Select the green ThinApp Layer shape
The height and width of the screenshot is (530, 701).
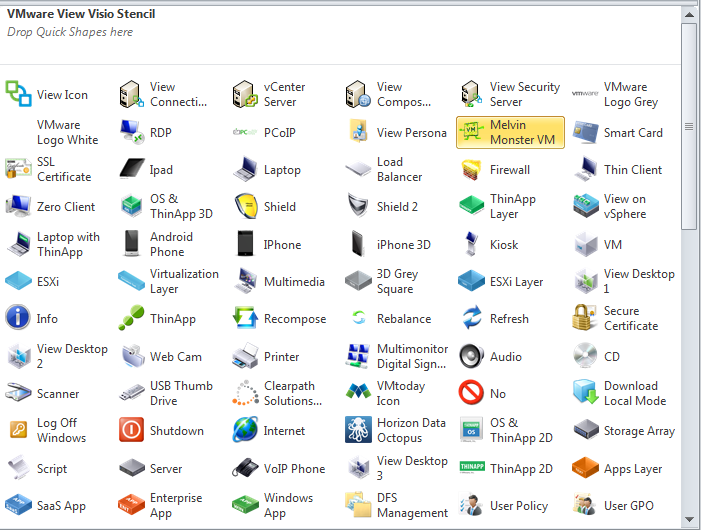tap(472, 206)
